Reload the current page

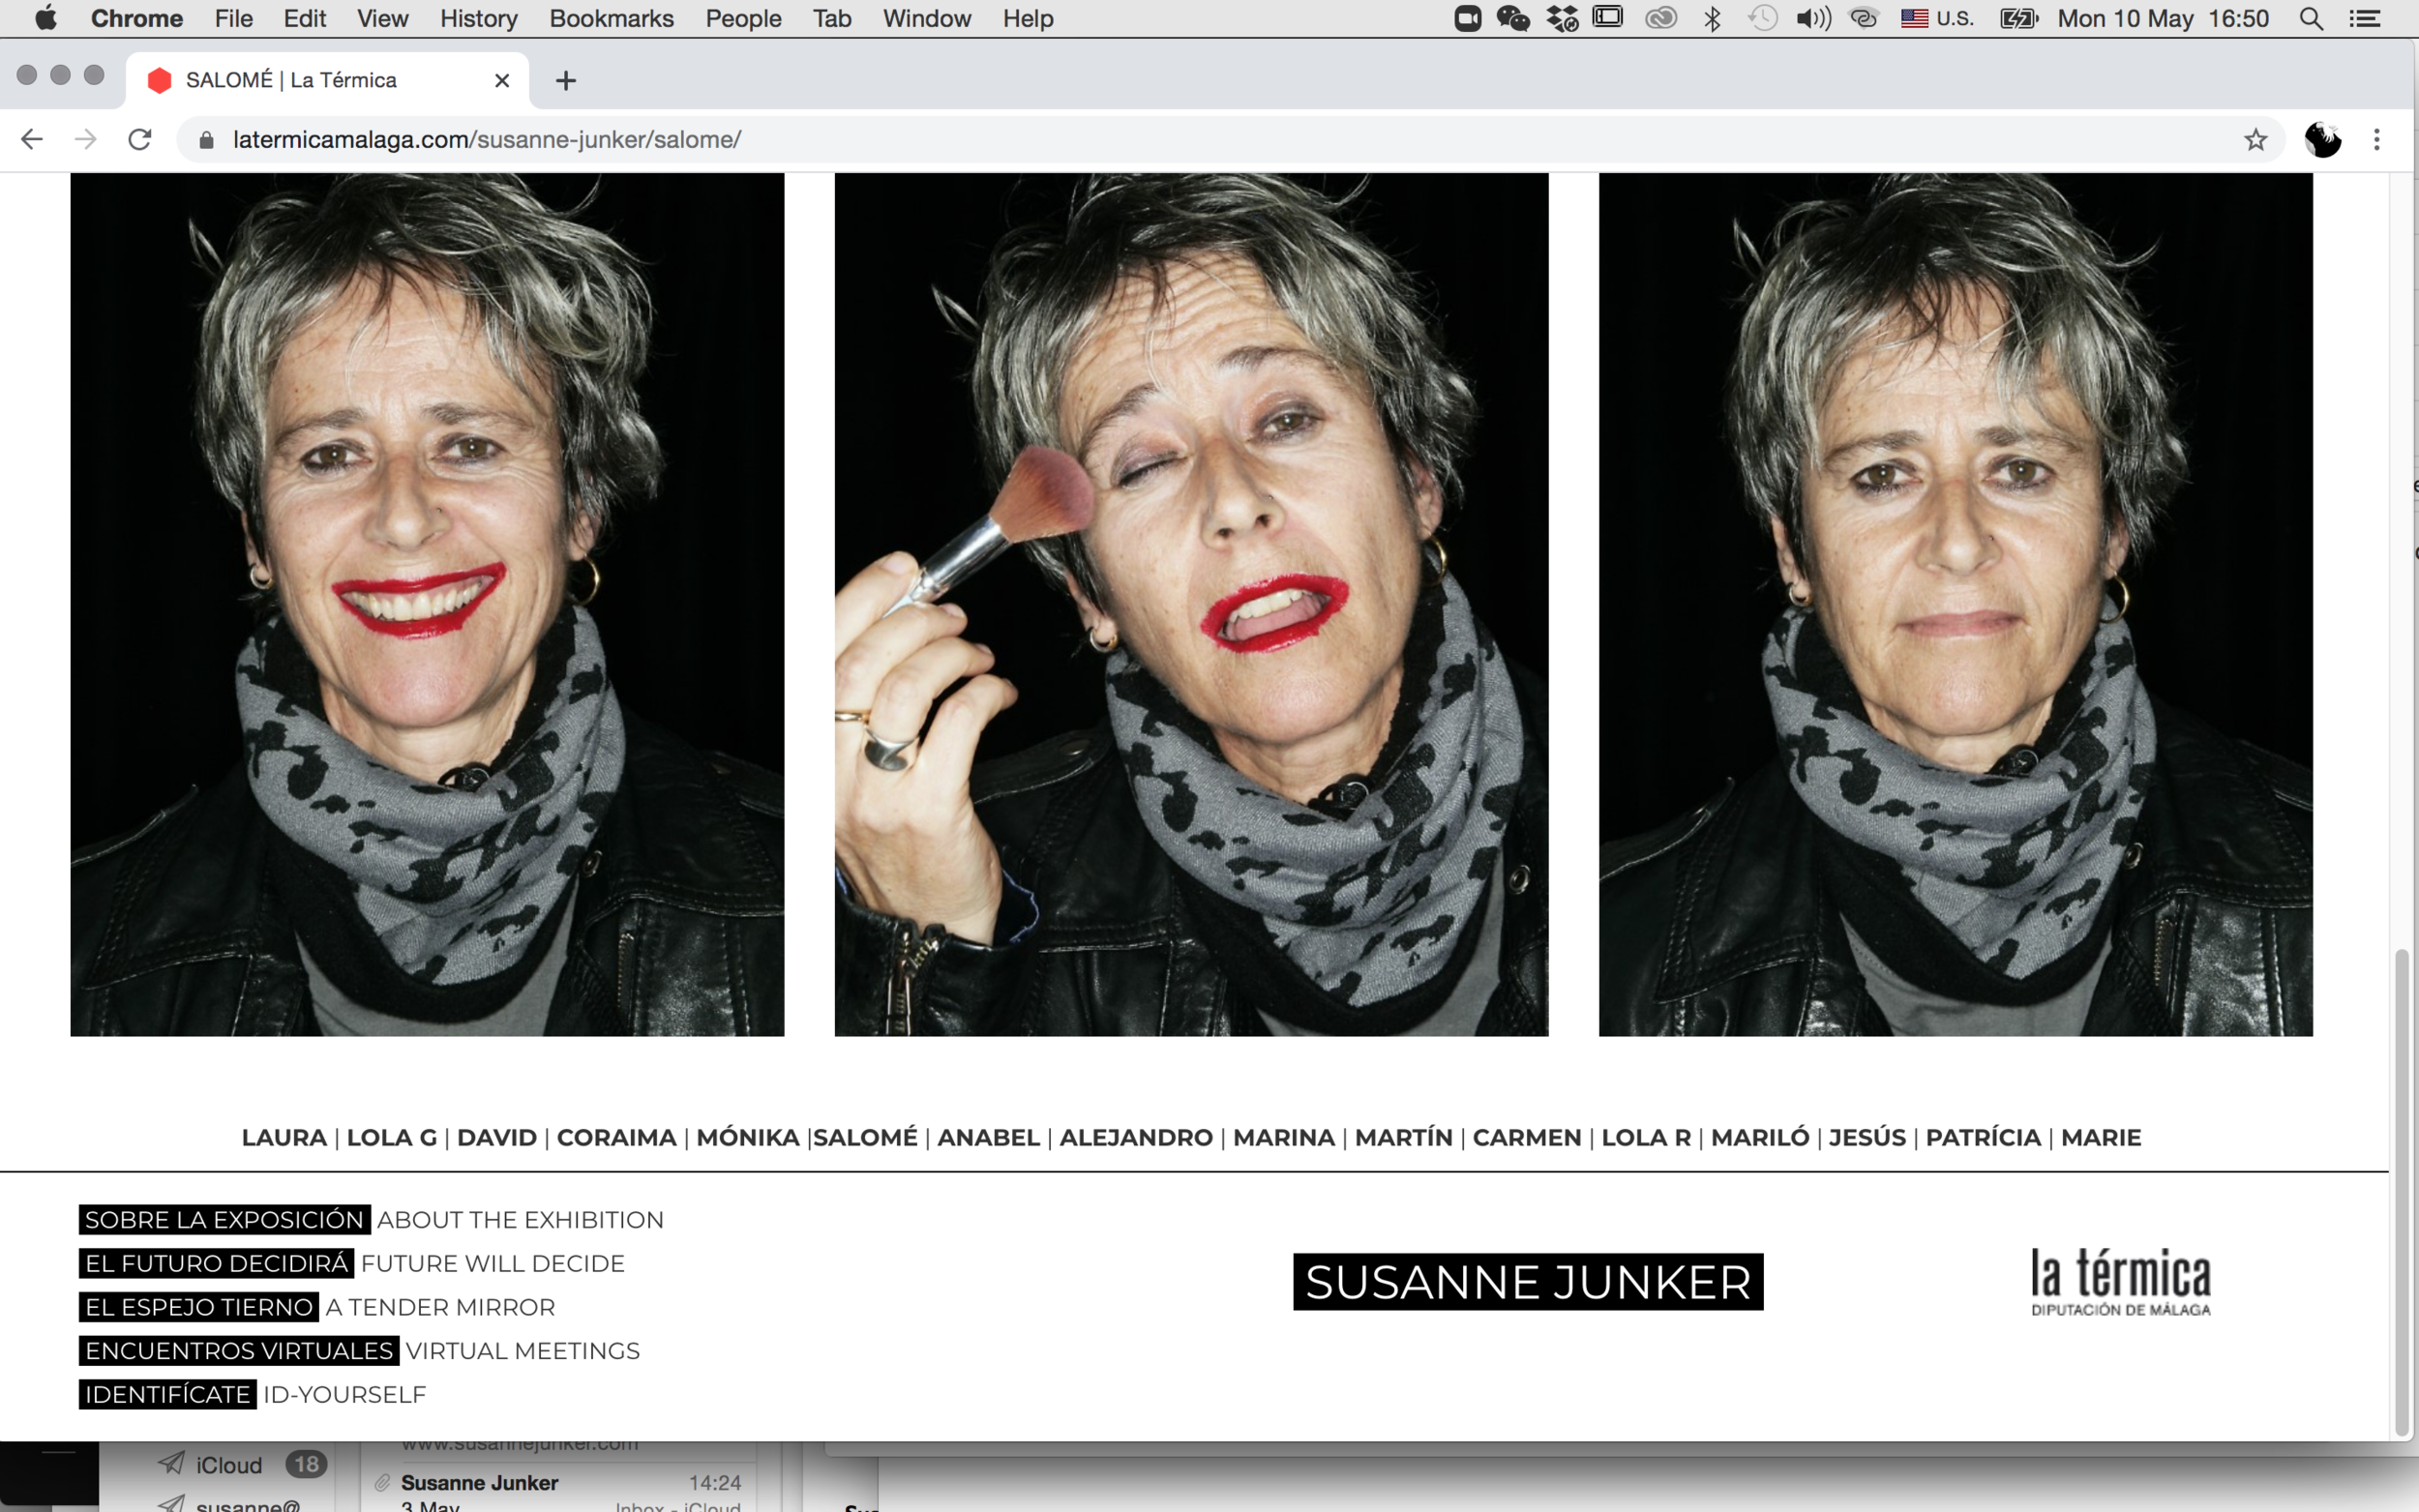(140, 140)
